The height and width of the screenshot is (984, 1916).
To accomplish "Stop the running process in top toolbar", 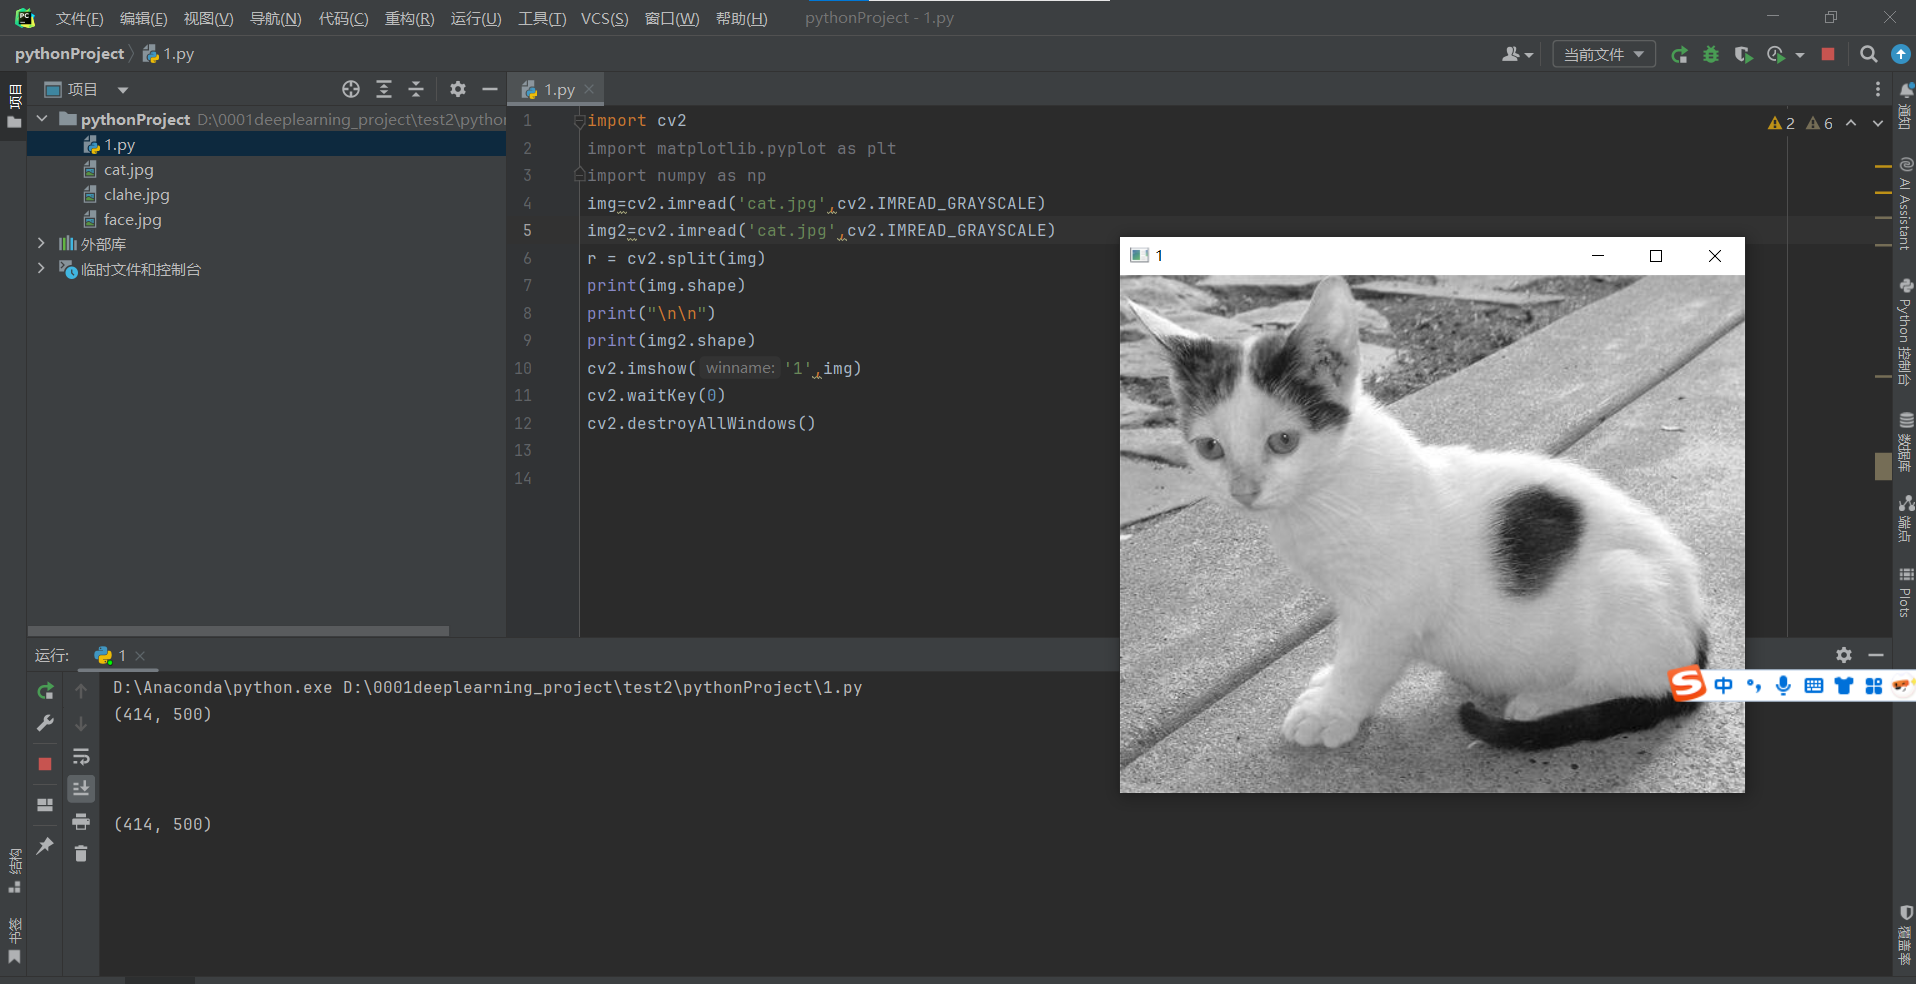I will tap(1828, 55).
